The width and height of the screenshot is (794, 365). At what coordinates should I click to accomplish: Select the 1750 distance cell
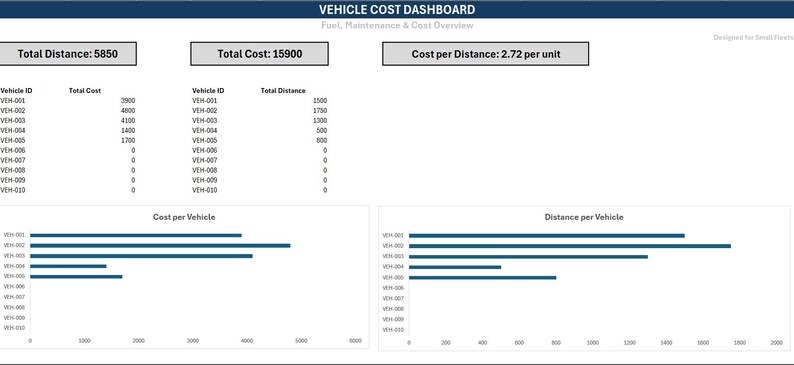coord(320,110)
